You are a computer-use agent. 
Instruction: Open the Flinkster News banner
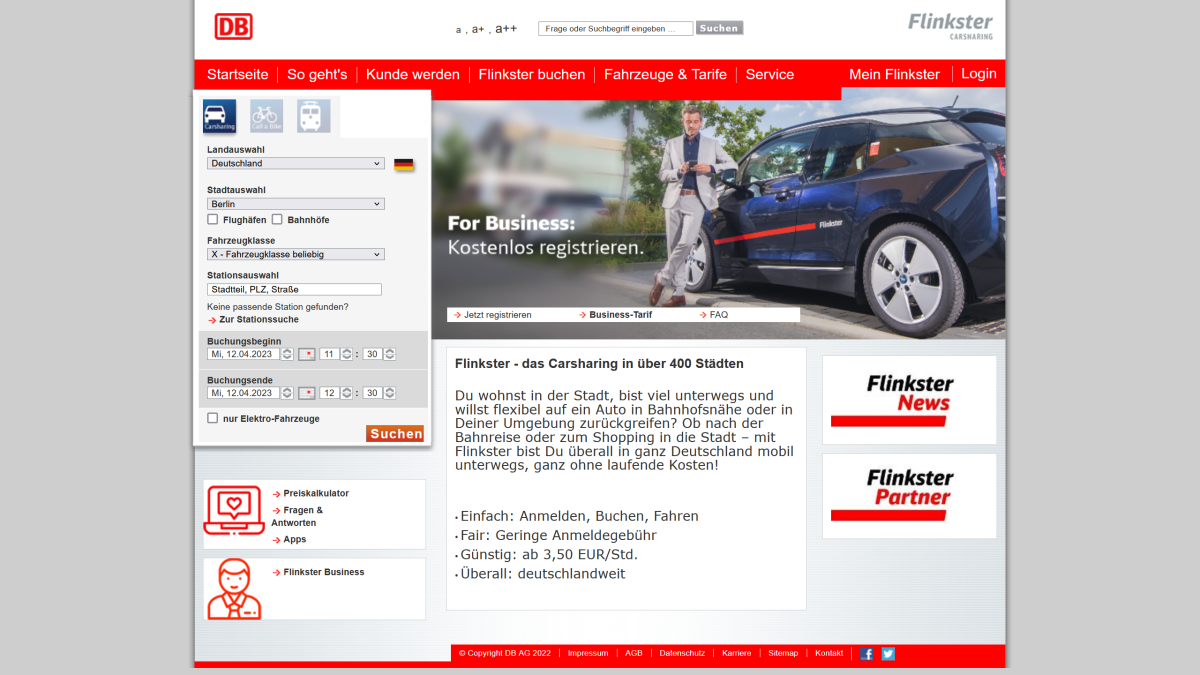tap(909, 400)
